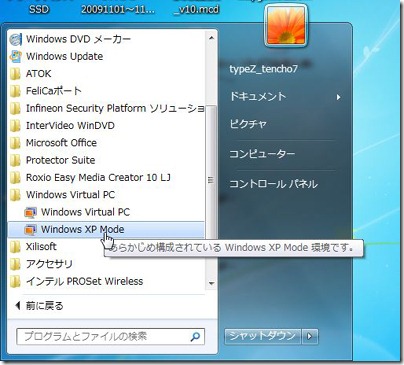Image resolution: width=404 pixels, height=365 pixels.
Task: Click the user account flower picture
Action: coord(286,25)
